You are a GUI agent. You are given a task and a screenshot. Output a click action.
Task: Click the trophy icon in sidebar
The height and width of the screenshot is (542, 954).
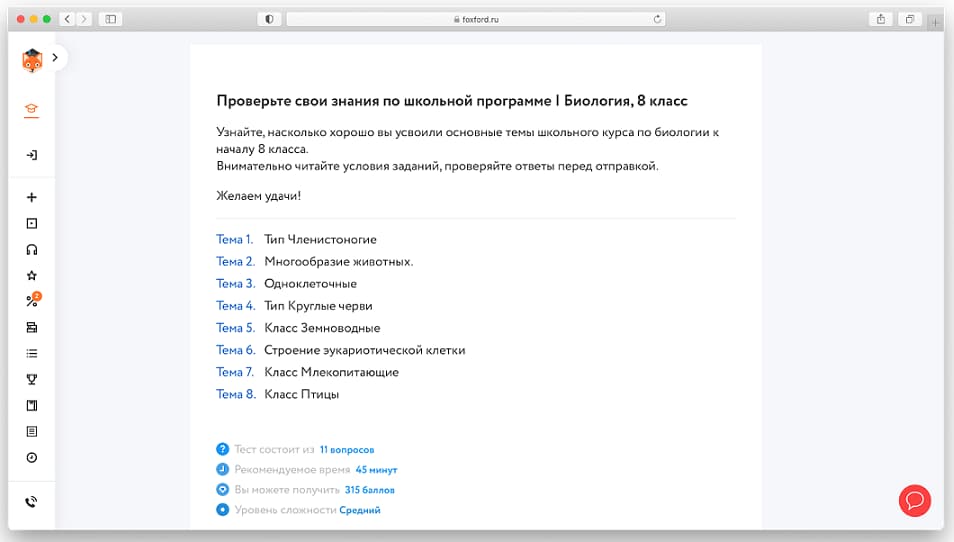pos(31,379)
